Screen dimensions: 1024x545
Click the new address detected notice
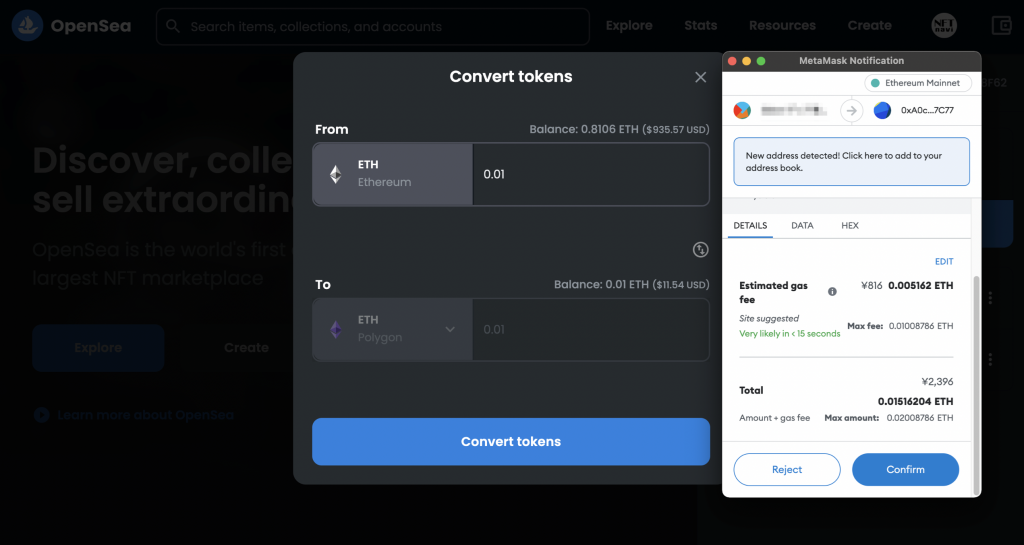point(851,162)
